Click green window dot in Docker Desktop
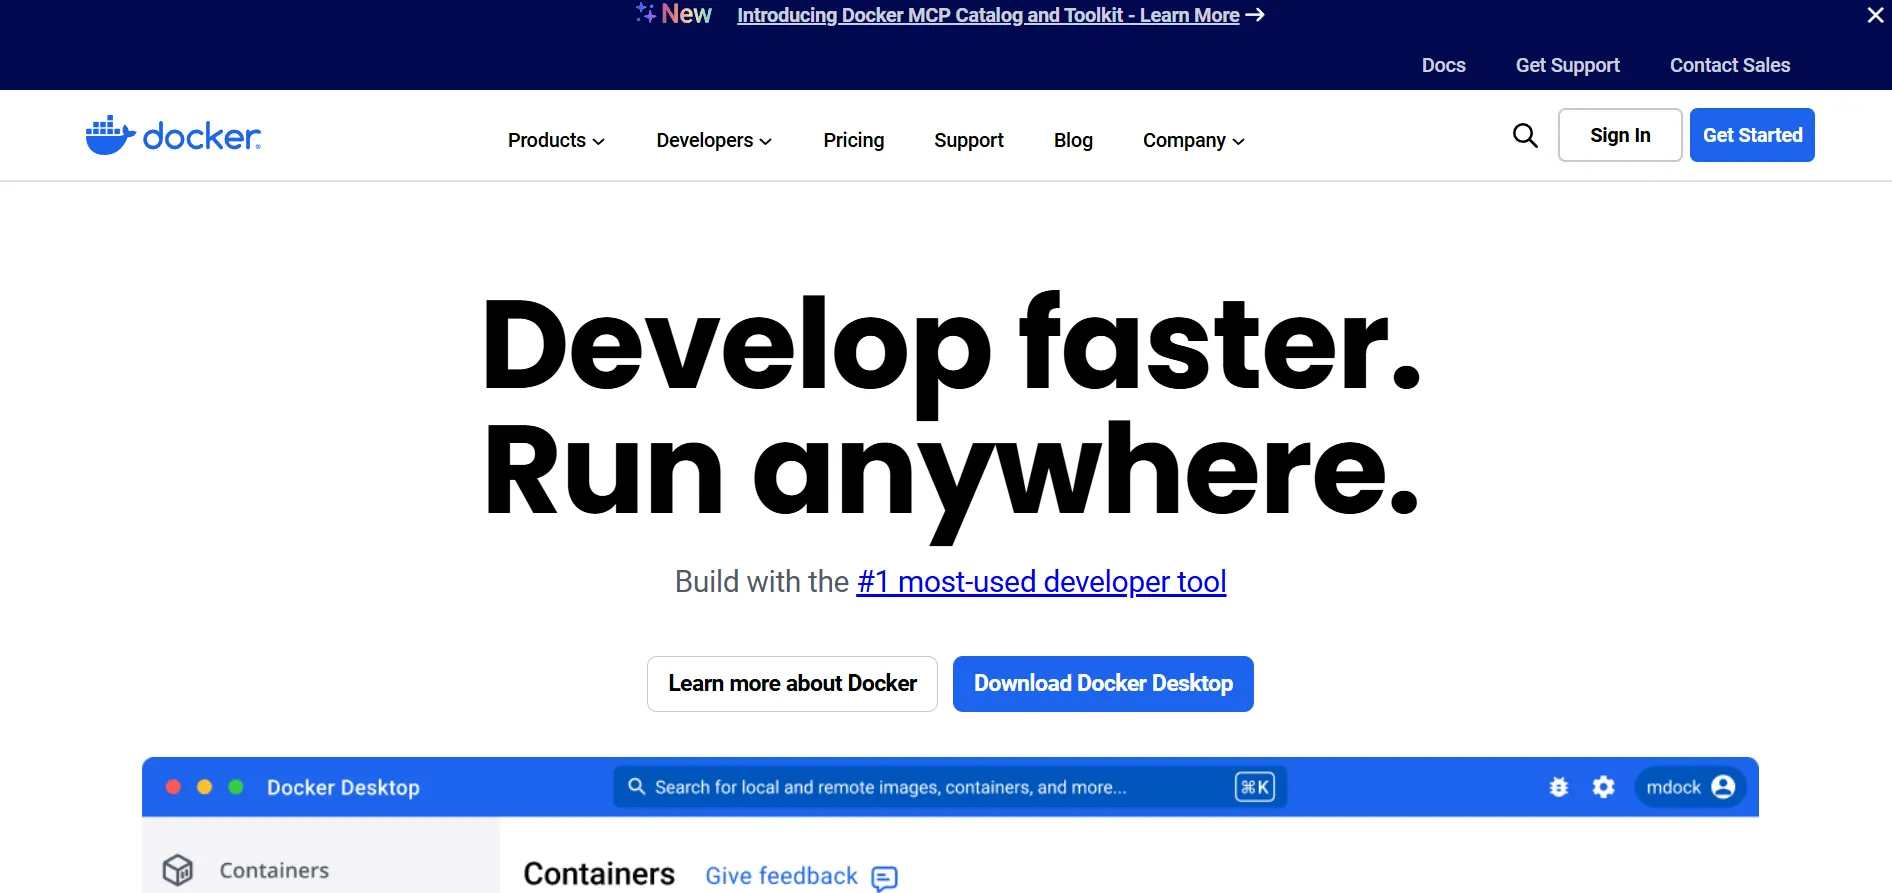This screenshot has width=1892, height=893. [x=236, y=787]
